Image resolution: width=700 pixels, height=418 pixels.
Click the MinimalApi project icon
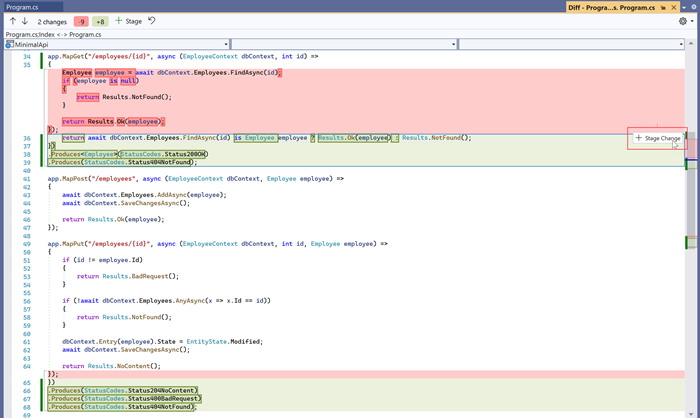pyautogui.click(x=9, y=44)
